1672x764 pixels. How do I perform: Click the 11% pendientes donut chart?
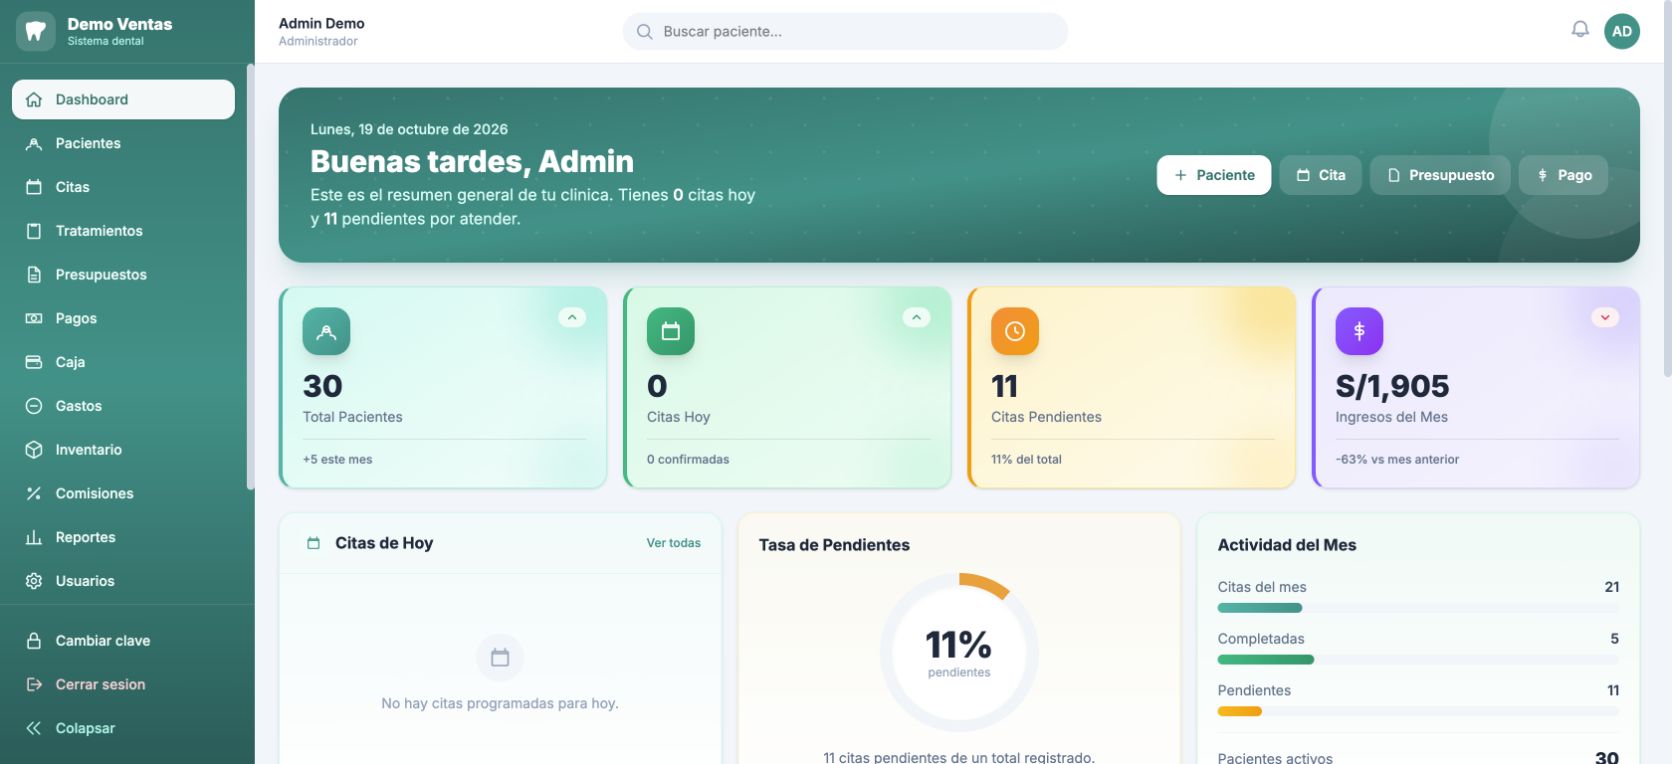[x=959, y=652]
